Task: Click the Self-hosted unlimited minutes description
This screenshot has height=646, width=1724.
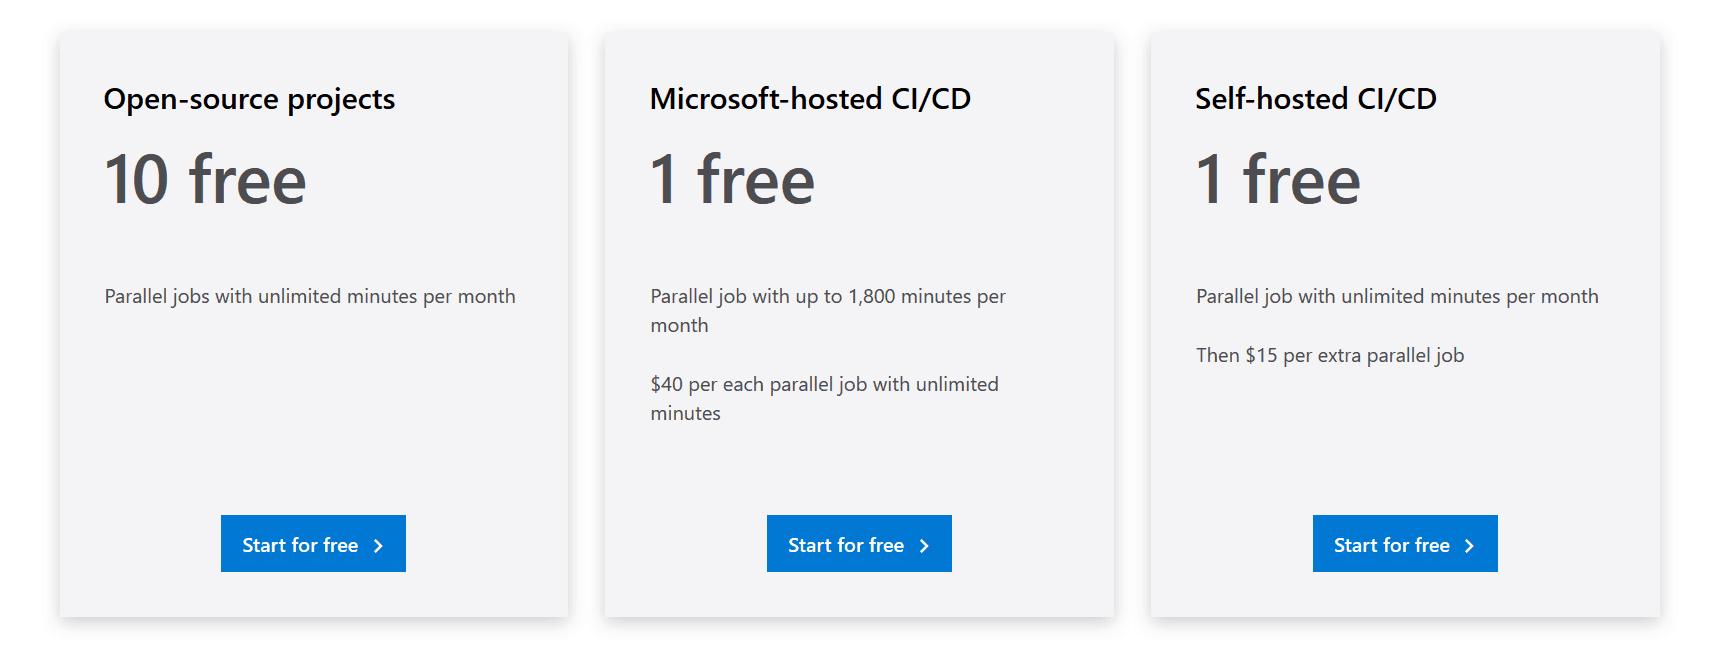Action: [x=1397, y=296]
